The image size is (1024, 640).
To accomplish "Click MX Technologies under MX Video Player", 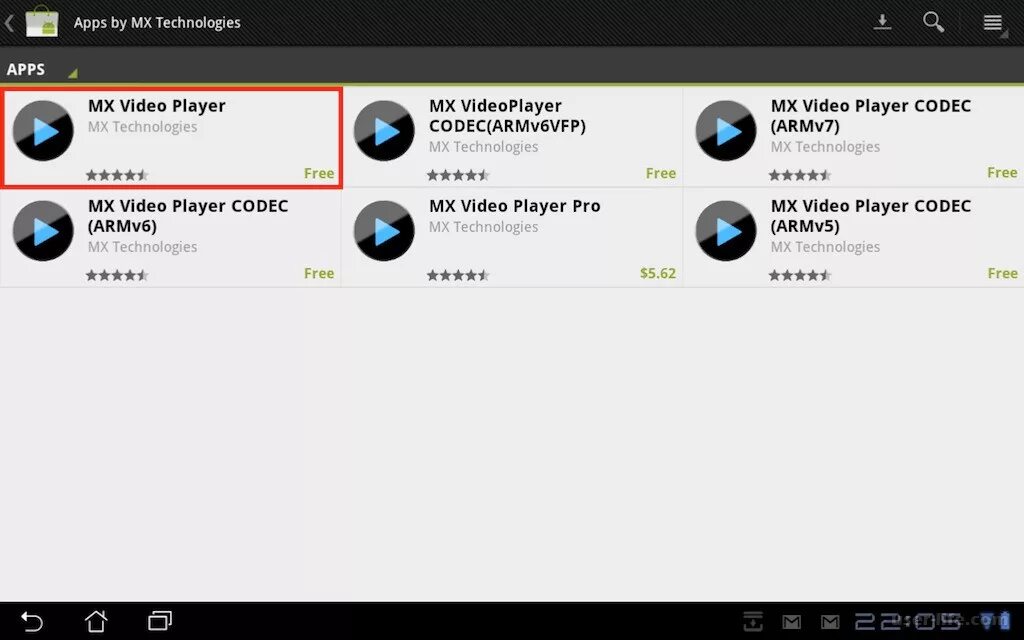I will (x=142, y=127).
